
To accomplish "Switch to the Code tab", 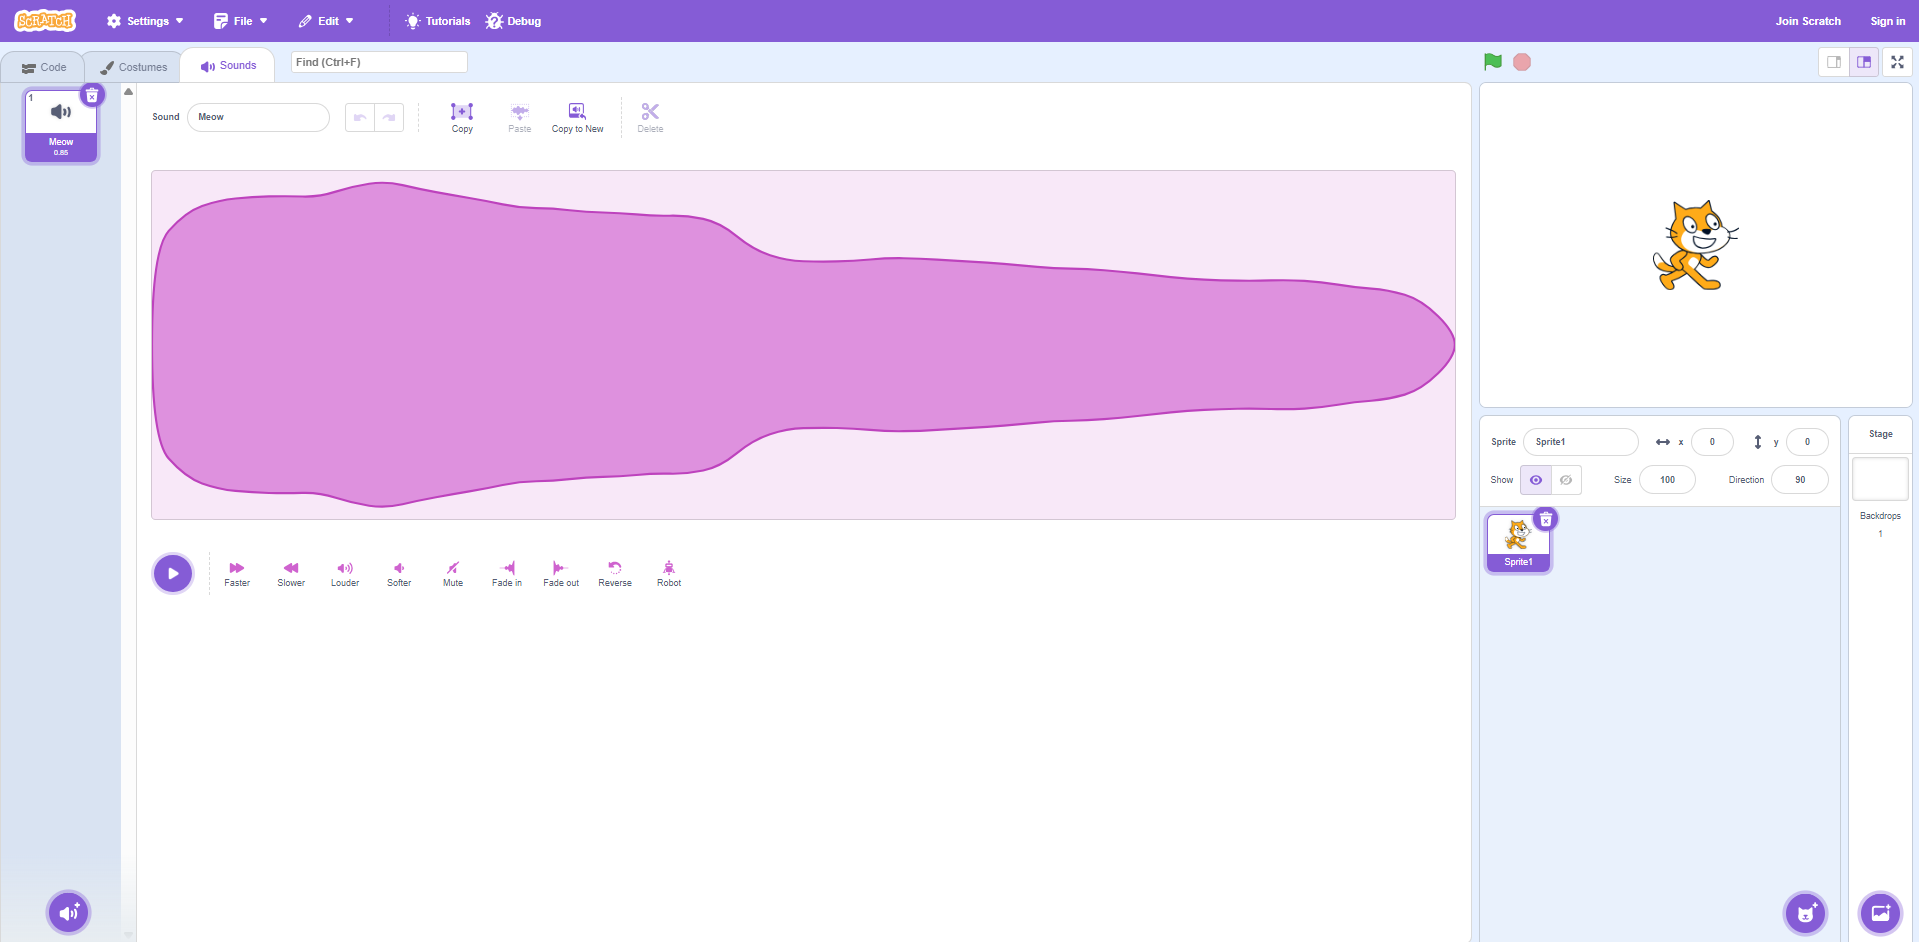I will 44,67.
